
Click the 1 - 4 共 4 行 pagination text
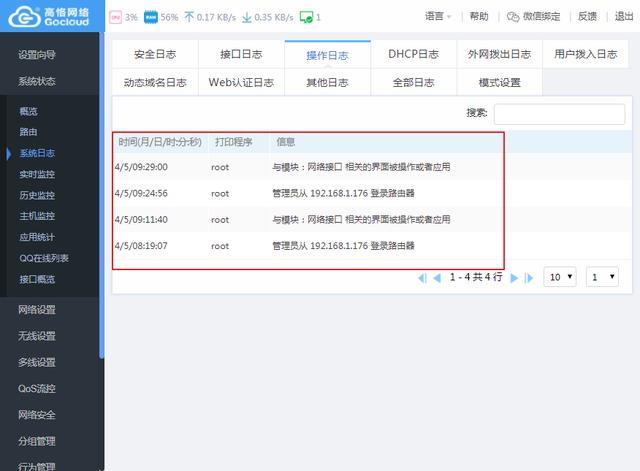click(x=476, y=277)
